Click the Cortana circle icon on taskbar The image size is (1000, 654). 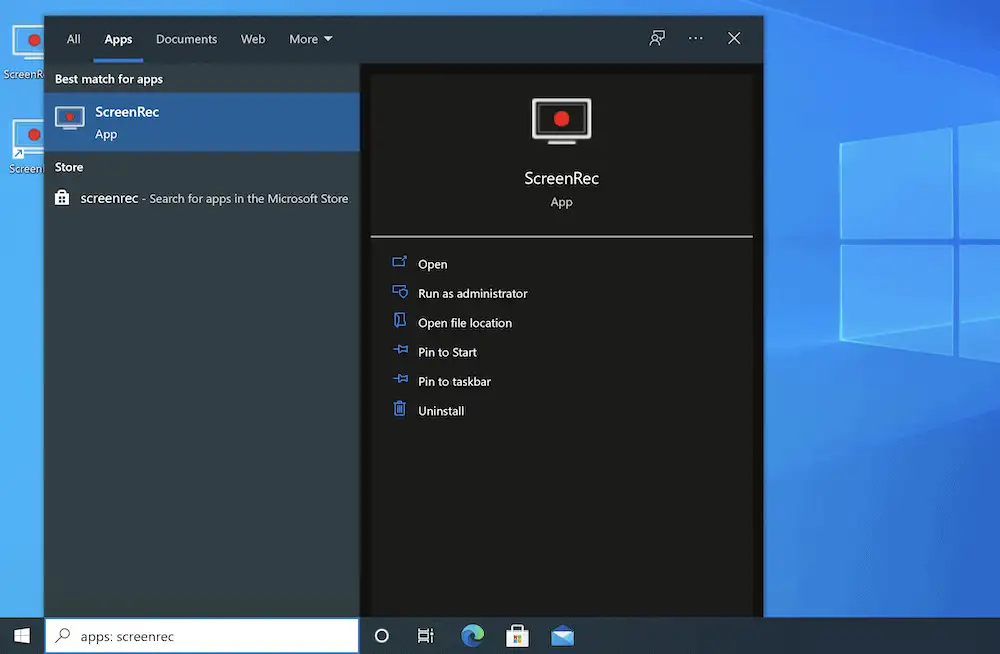(382, 635)
